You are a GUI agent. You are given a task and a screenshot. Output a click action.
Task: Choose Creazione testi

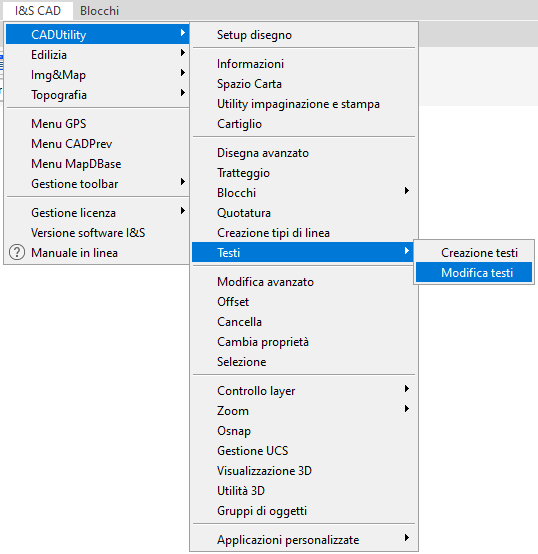(474, 252)
